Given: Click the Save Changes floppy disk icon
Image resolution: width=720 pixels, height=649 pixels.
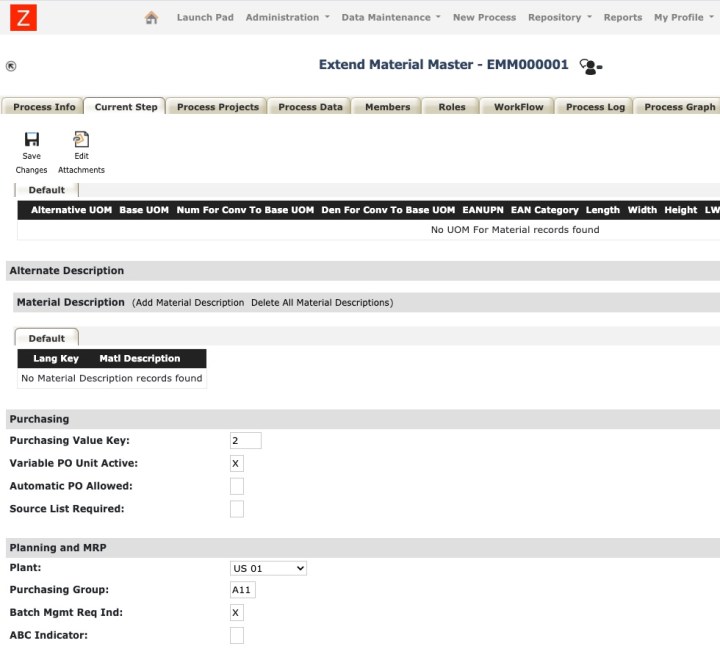Looking at the screenshot, I should pos(31,139).
